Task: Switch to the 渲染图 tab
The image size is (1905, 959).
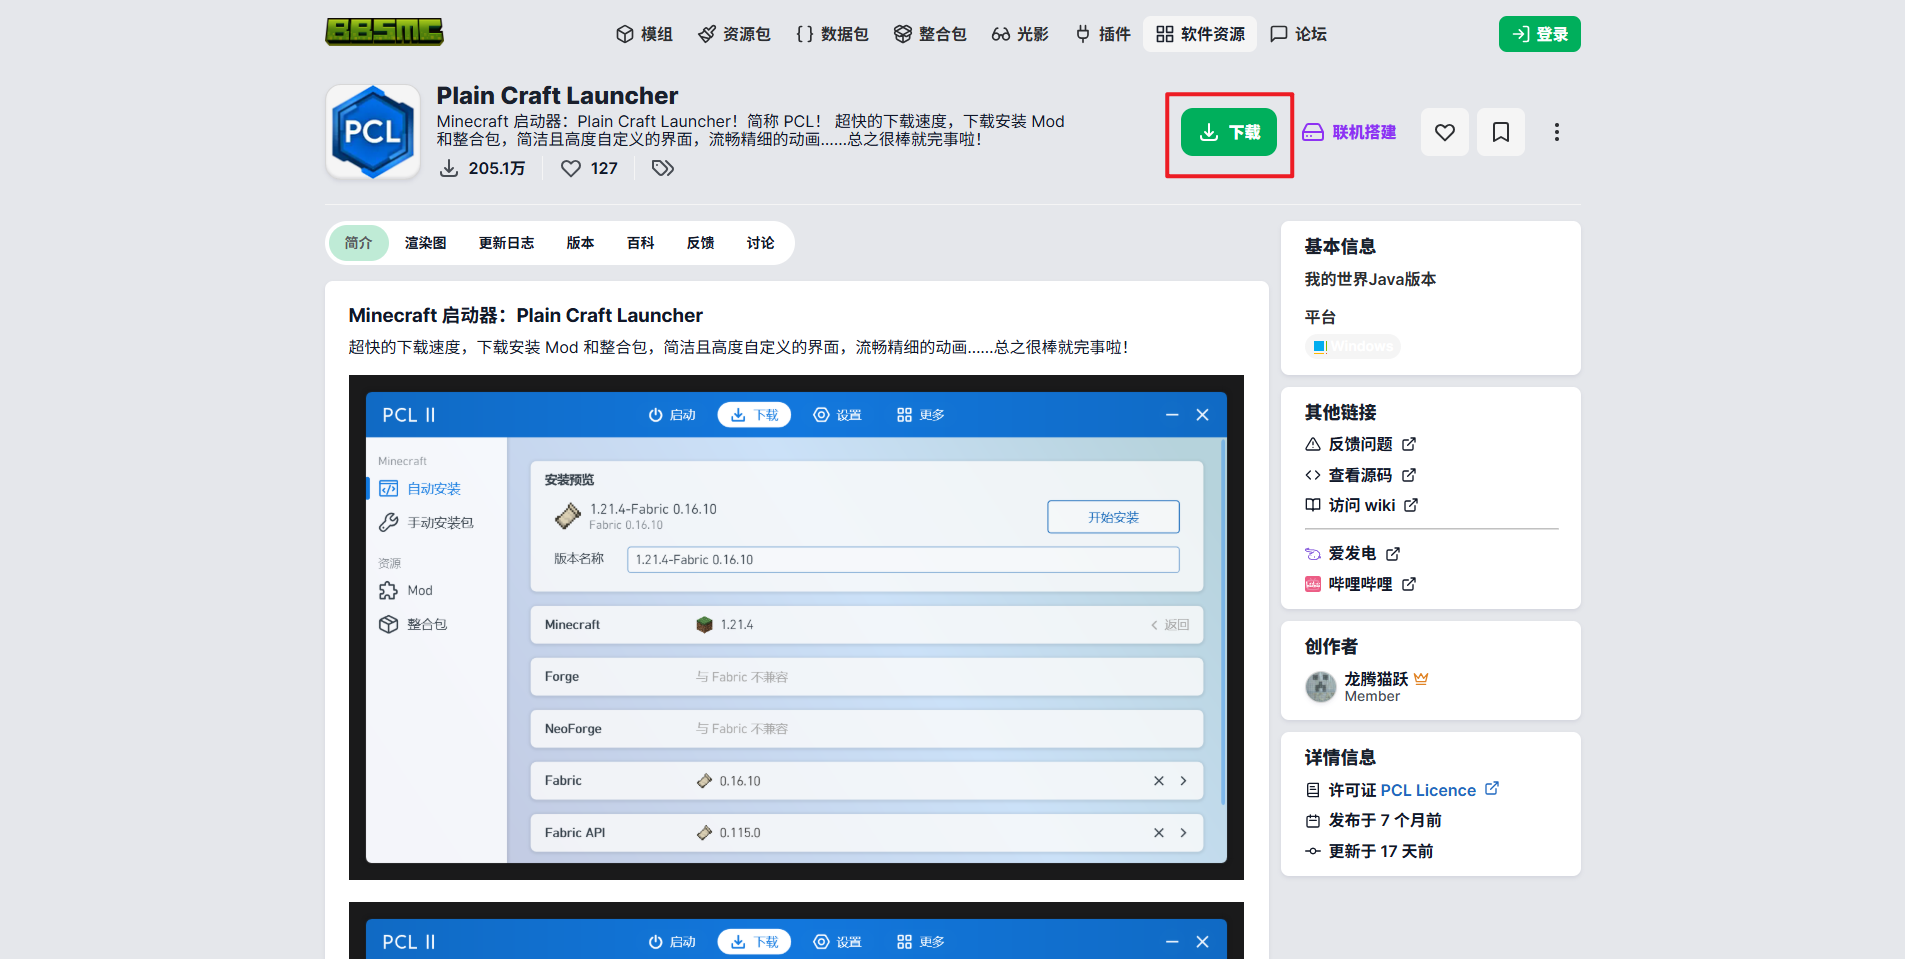Action: (425, 243)
